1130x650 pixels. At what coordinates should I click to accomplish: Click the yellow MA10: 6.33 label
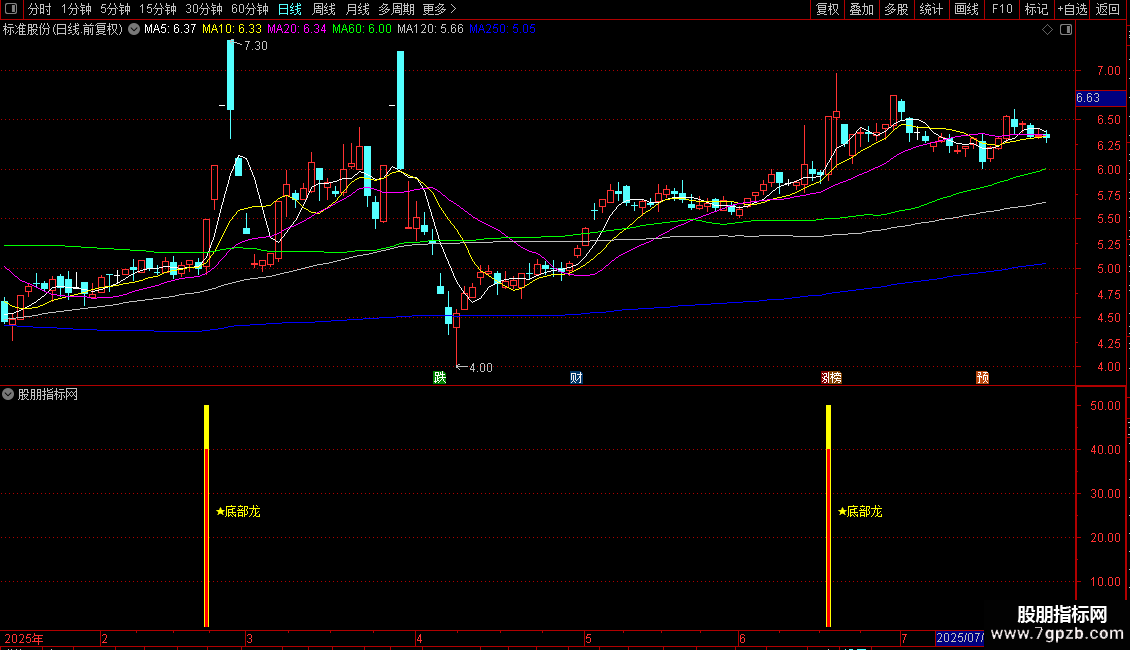232,30
